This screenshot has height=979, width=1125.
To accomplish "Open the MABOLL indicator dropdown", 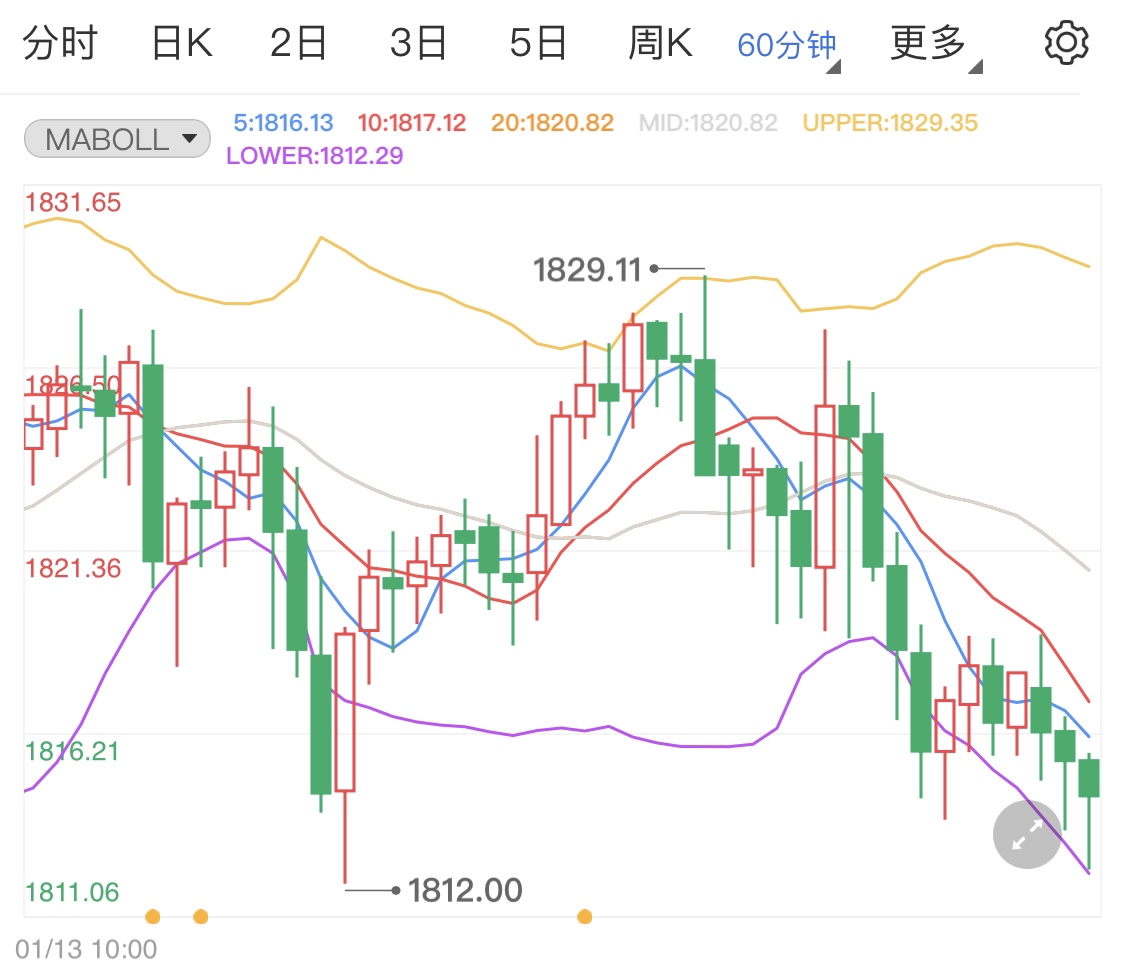I will (117, 139).
